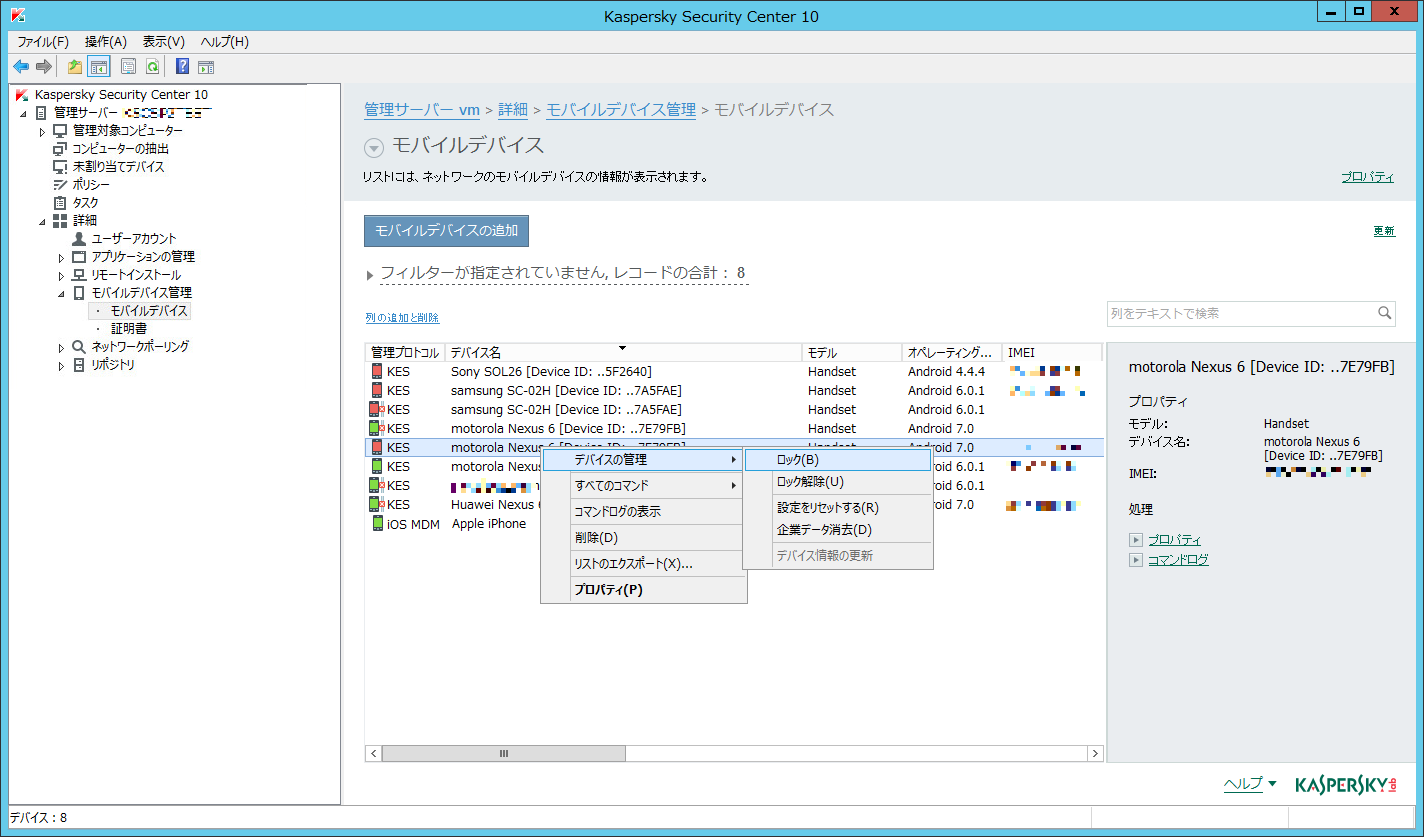The image size is (1424, 837).
Task: Click the person icon beside ユーザーアカウント
Action: click(x=79, y=239)
